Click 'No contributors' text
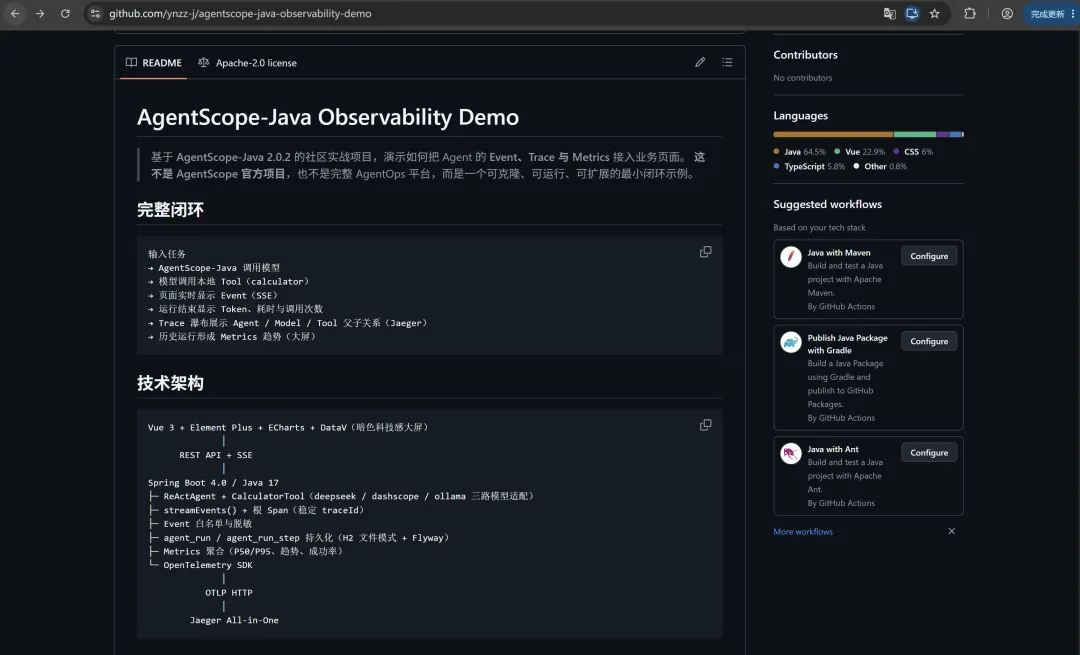 coord(802,78)
